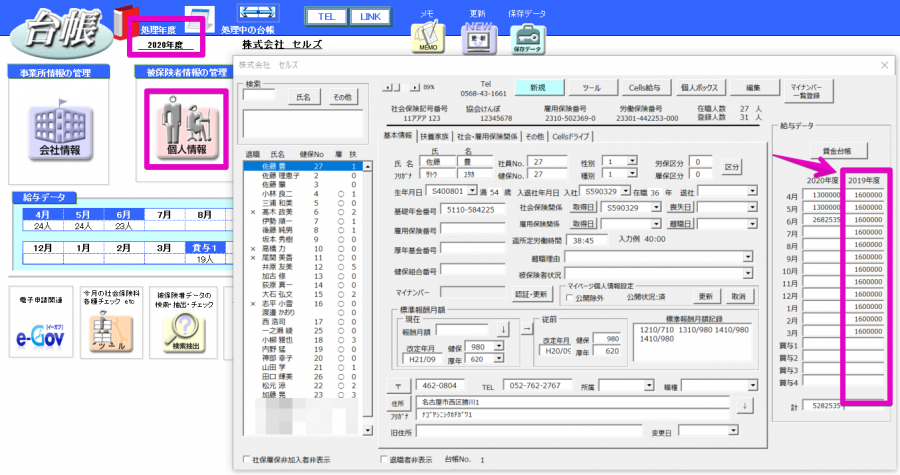Open the 賃金台帳 button

coord(837,151)
